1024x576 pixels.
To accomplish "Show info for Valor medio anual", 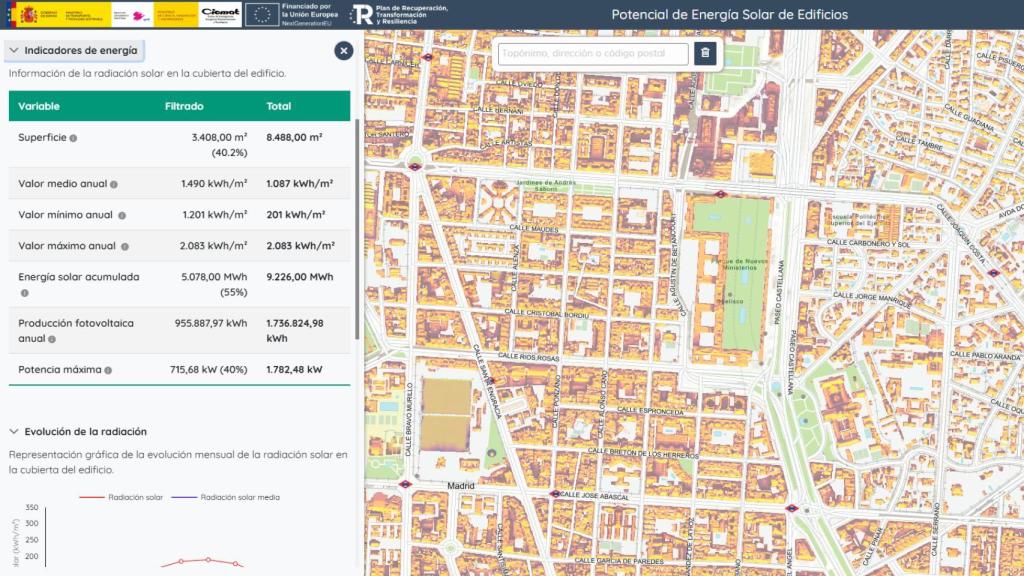I will click(114, 185).
